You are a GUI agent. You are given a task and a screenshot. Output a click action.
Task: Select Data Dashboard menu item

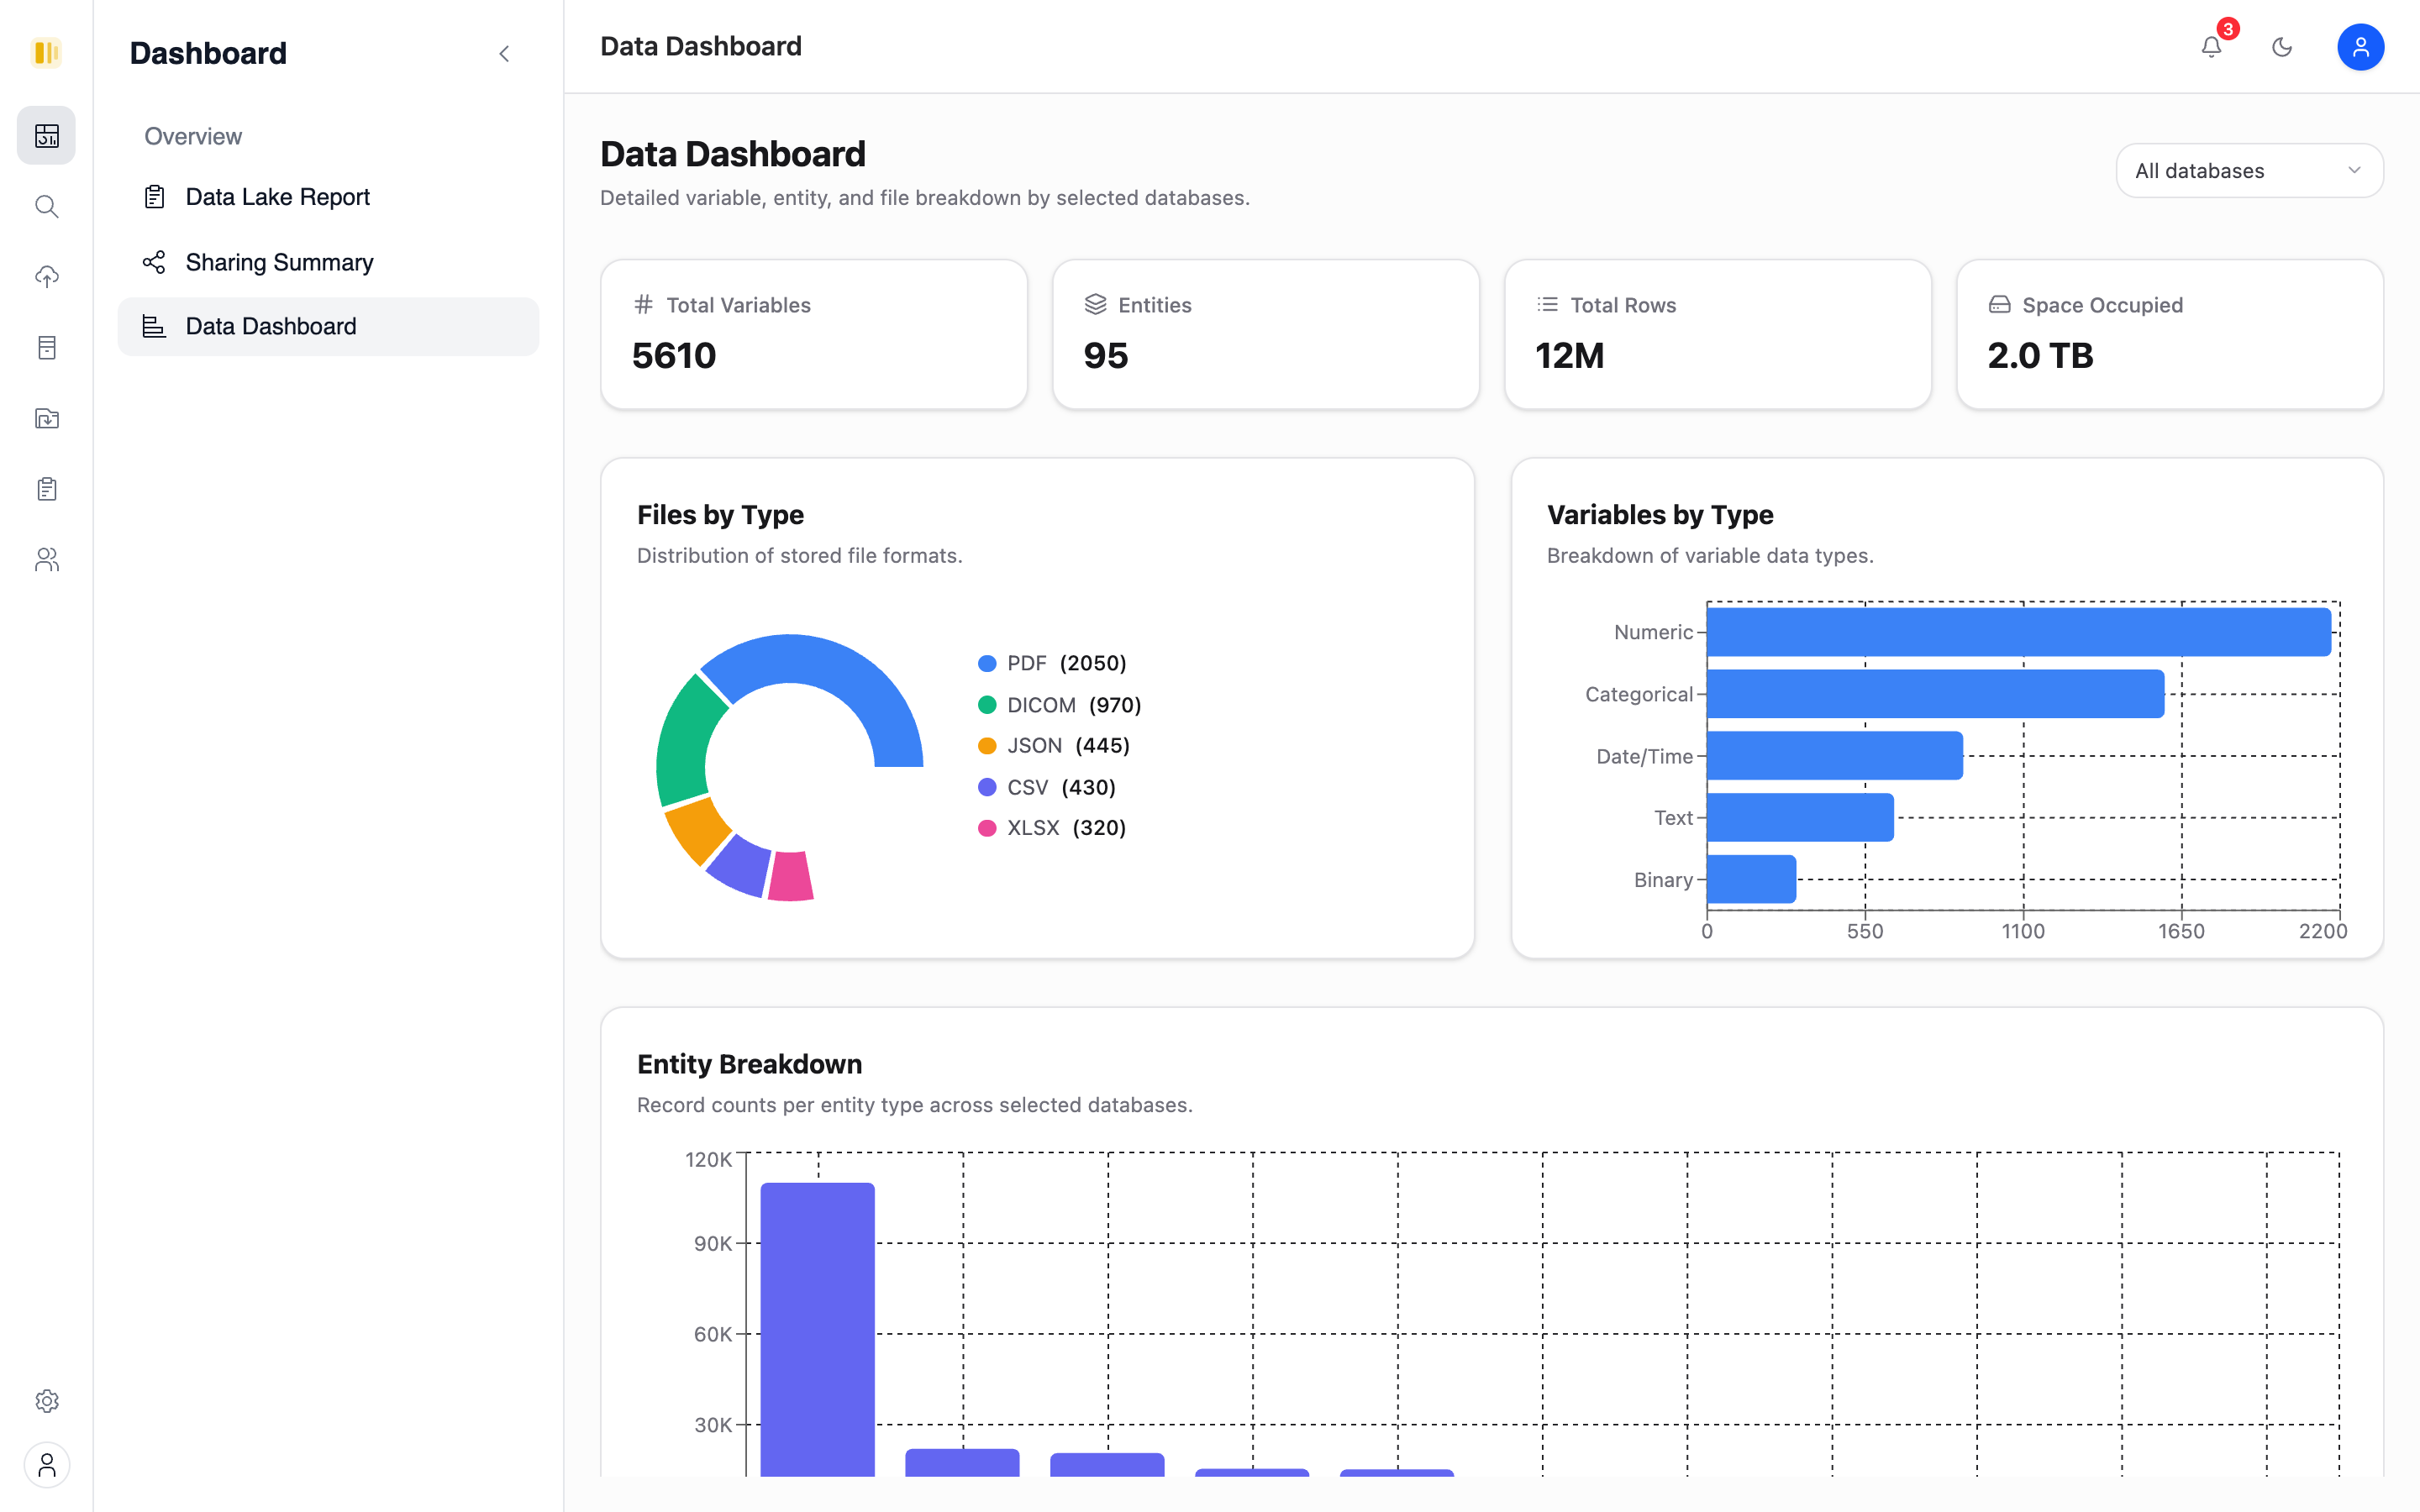pos(328,326)
